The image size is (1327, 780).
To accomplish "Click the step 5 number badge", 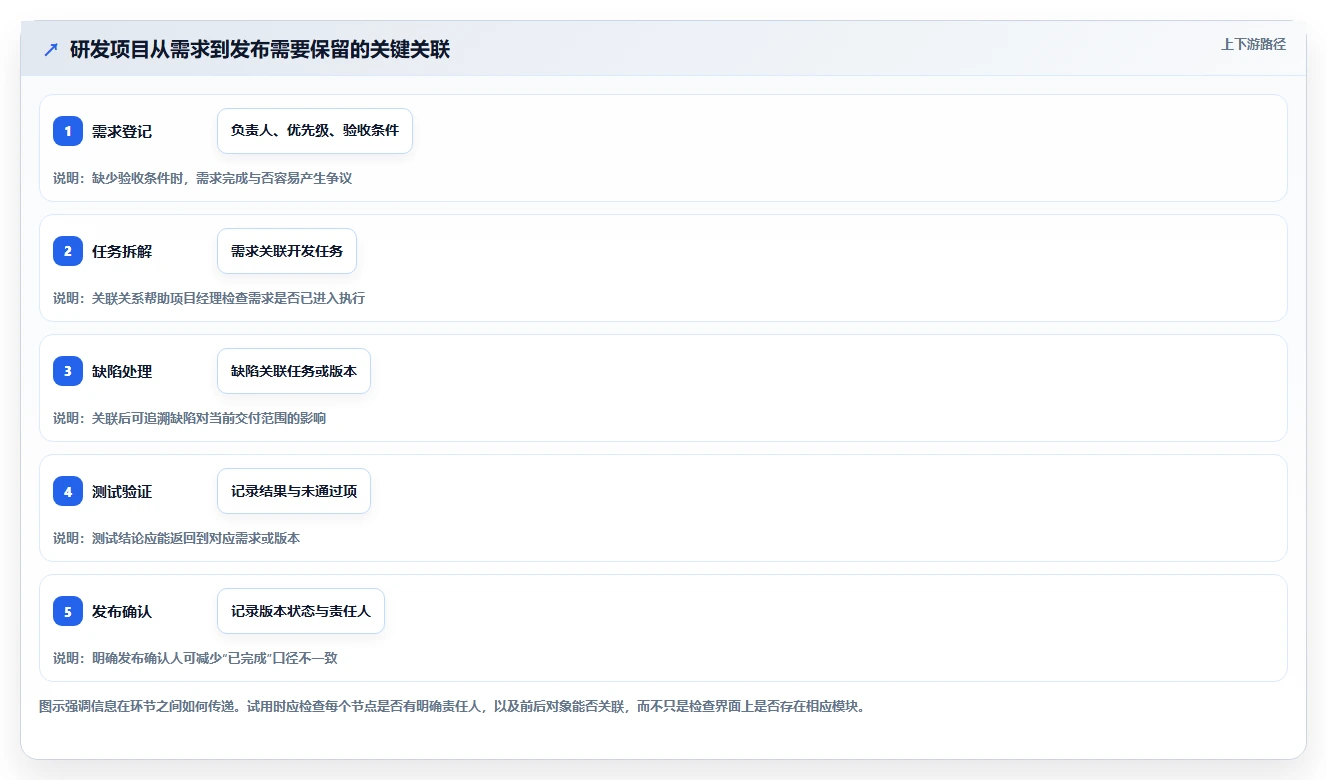I will coord(68,611).
